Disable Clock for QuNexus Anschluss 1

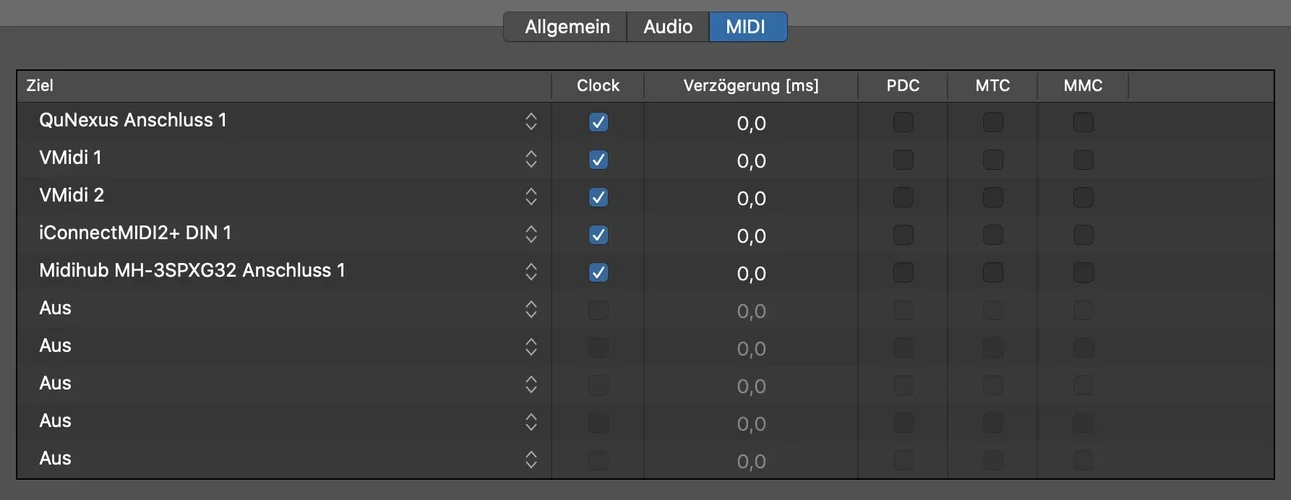coord(598,122)
